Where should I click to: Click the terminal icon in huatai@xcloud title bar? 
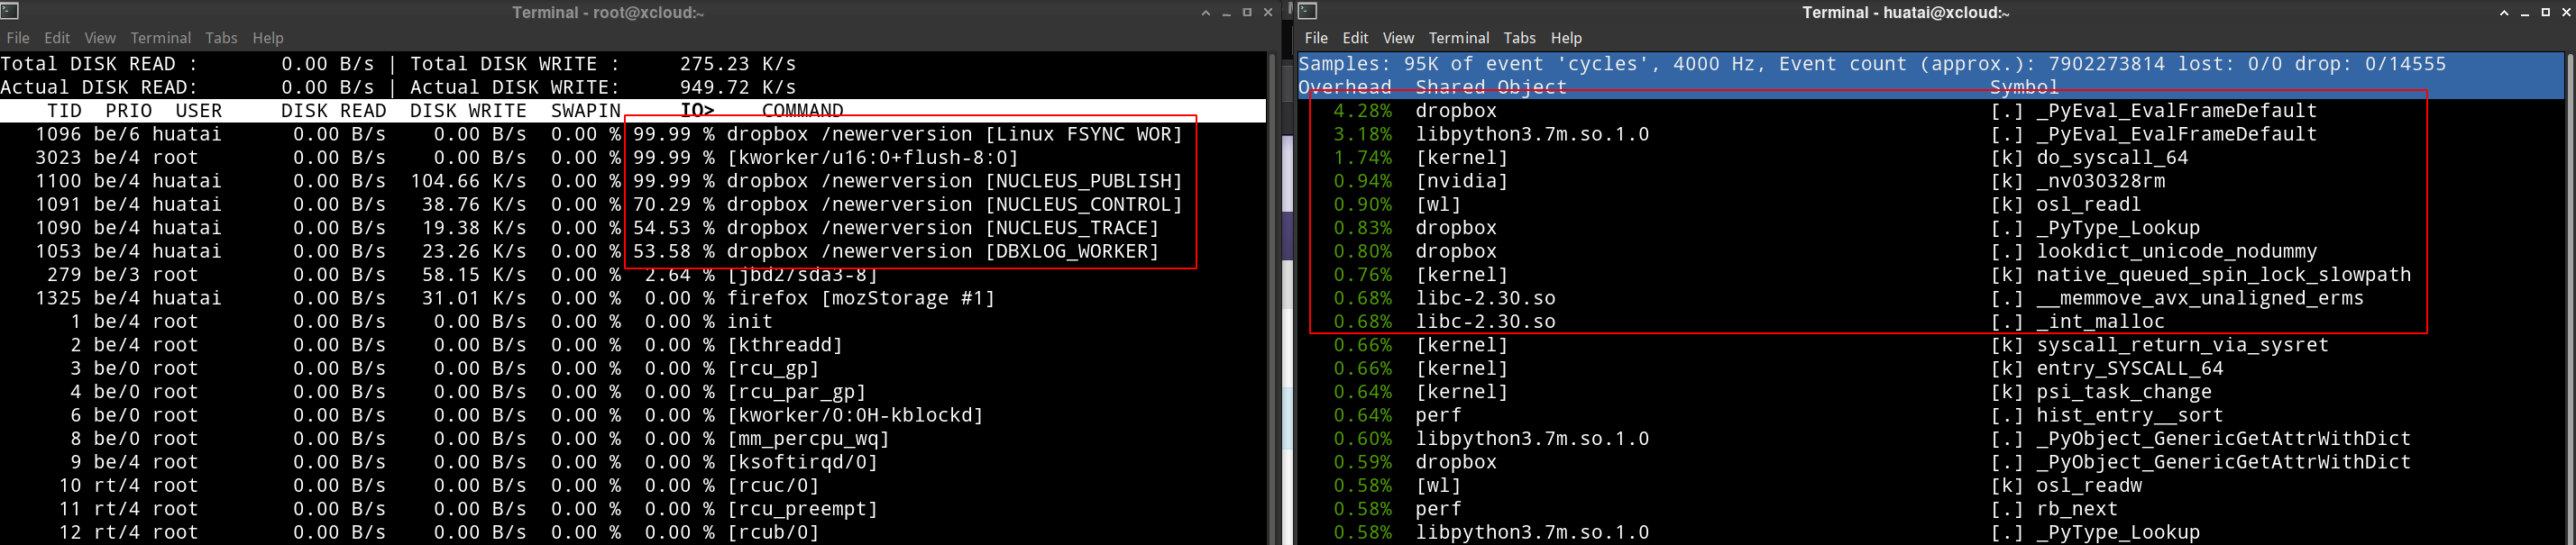click(1307, 12)
